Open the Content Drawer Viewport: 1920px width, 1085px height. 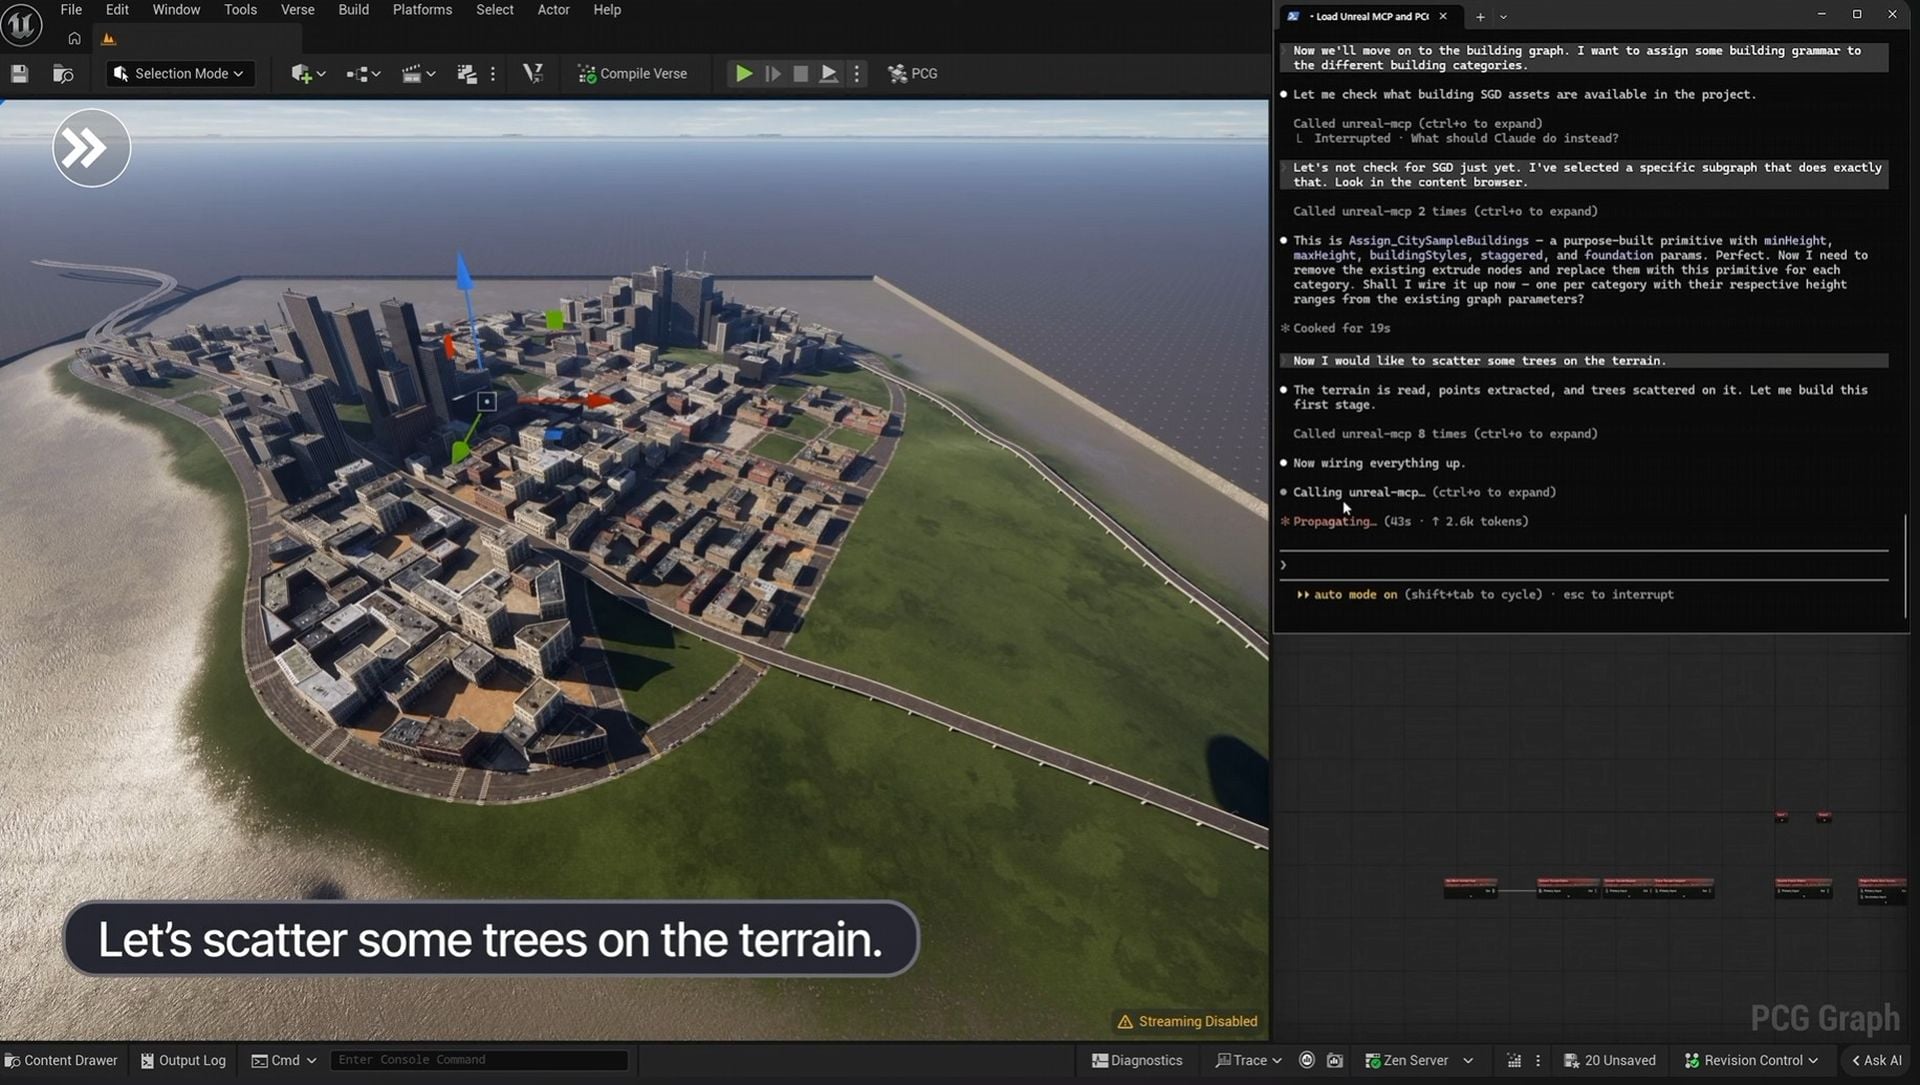(x=61, y=1060)
